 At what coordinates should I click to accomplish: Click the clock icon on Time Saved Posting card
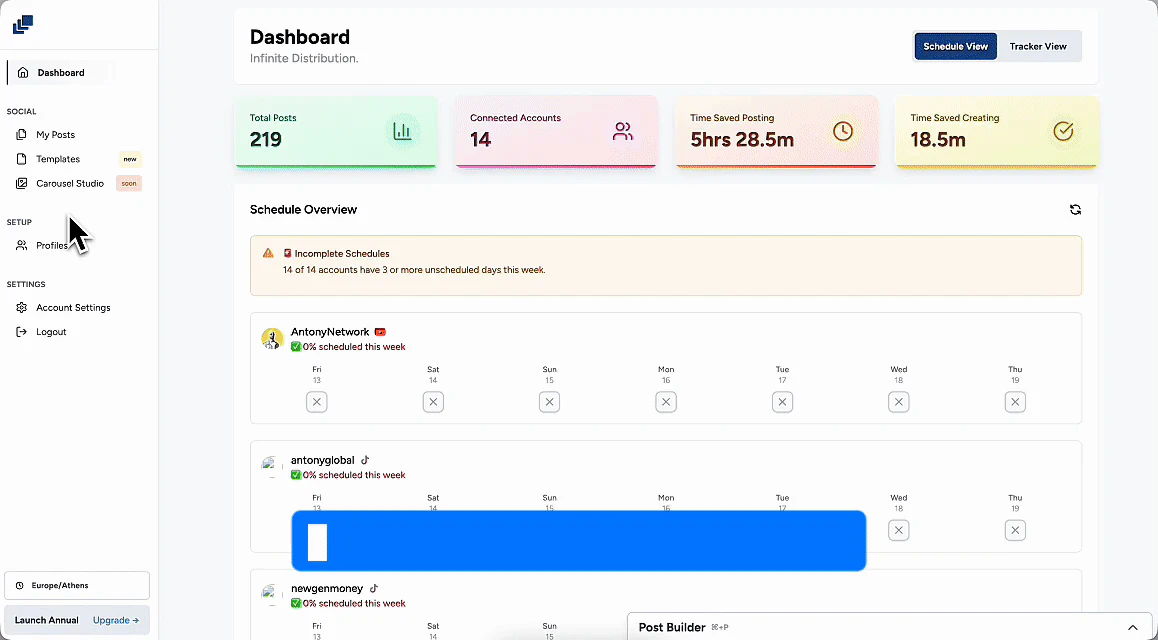tap(843, 131)
